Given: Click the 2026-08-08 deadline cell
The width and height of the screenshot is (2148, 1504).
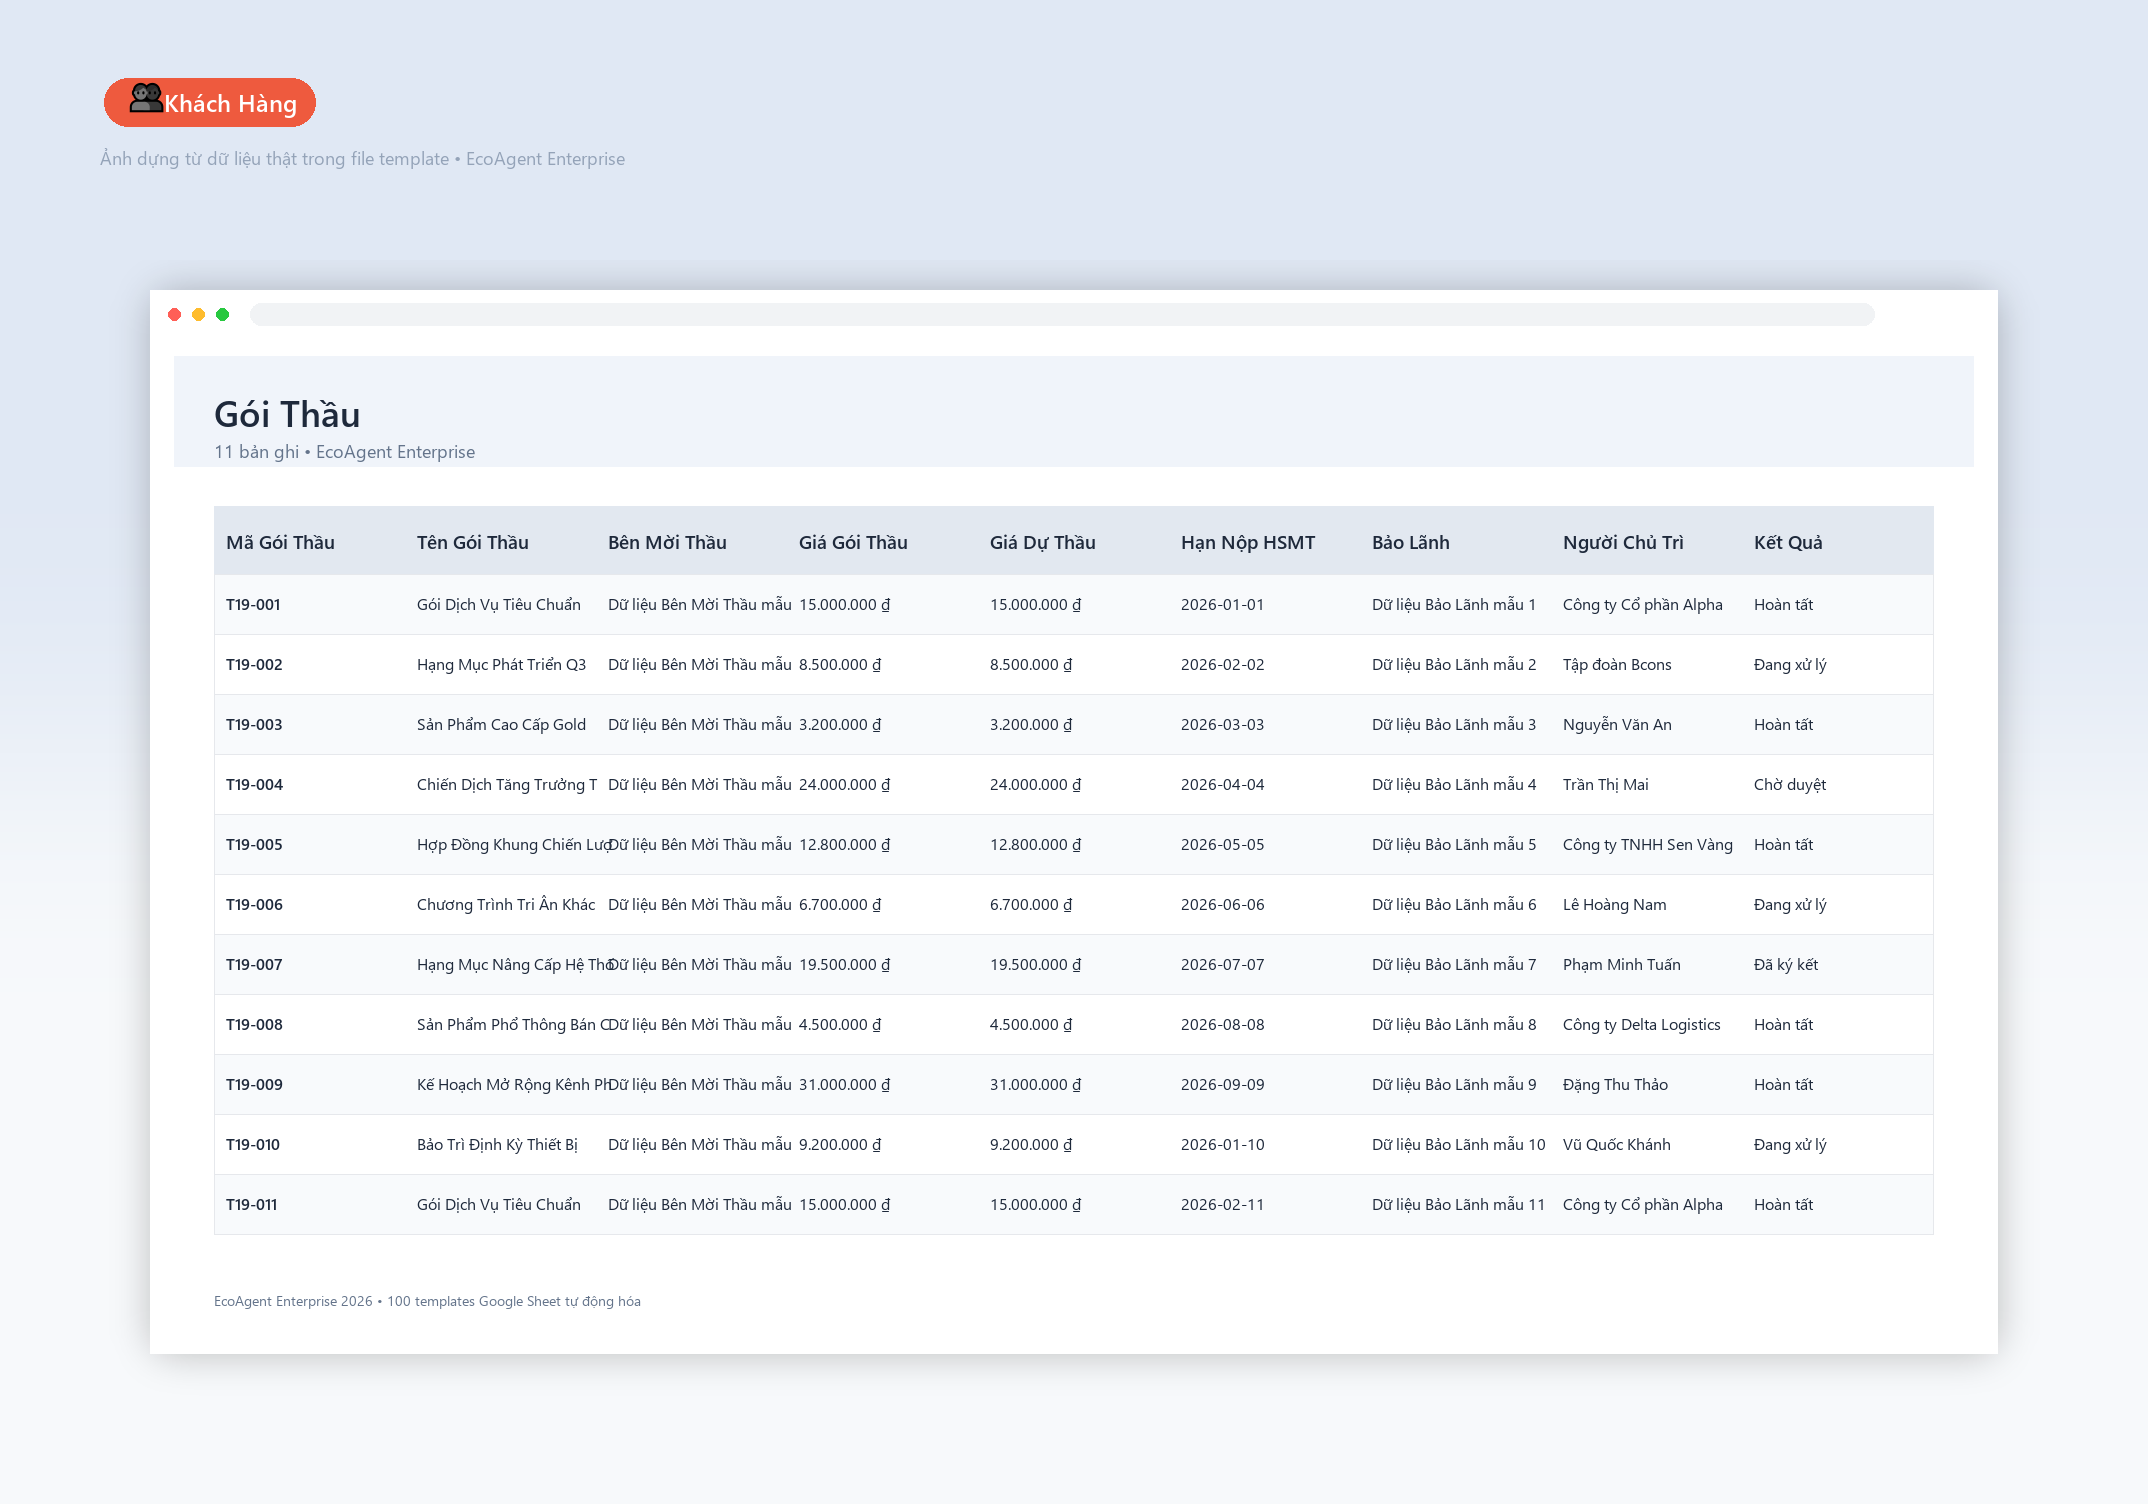Looking at the screenshot, I should [1222, 1025].
